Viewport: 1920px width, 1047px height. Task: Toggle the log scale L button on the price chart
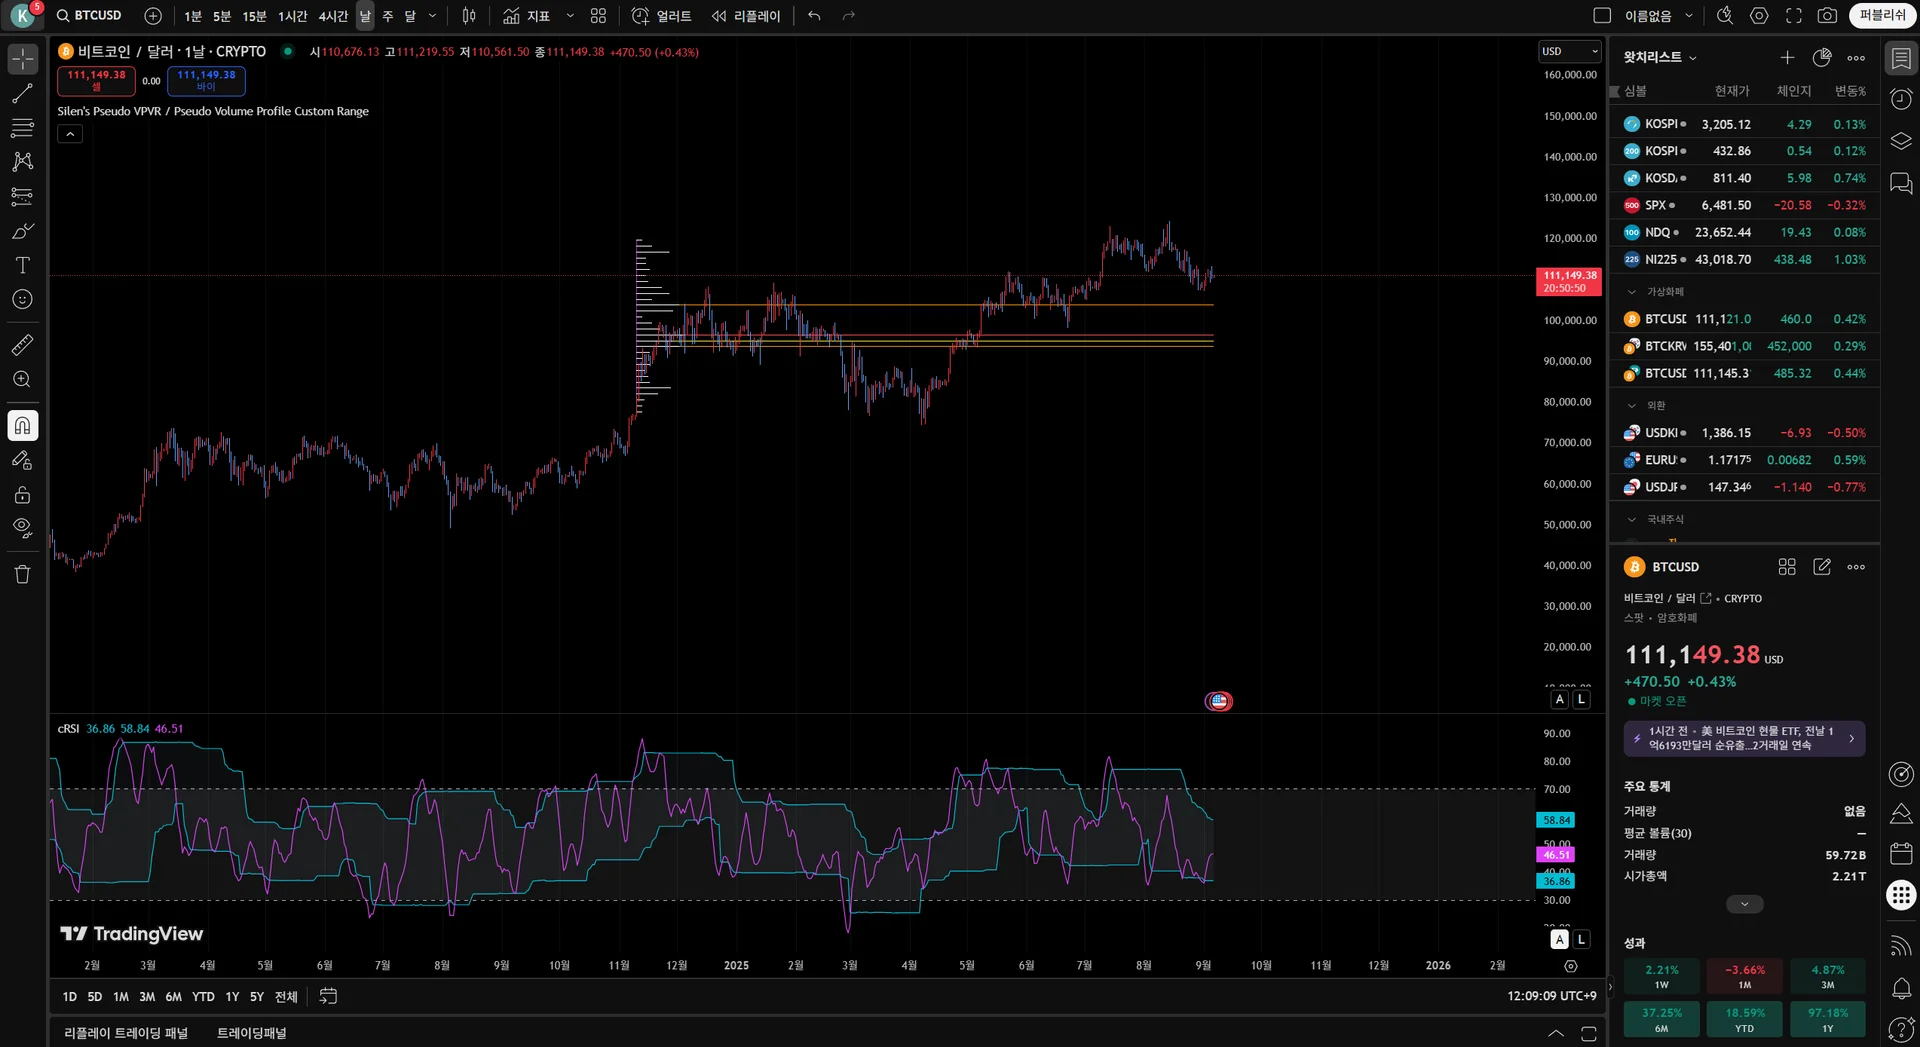pos(1581,699)
